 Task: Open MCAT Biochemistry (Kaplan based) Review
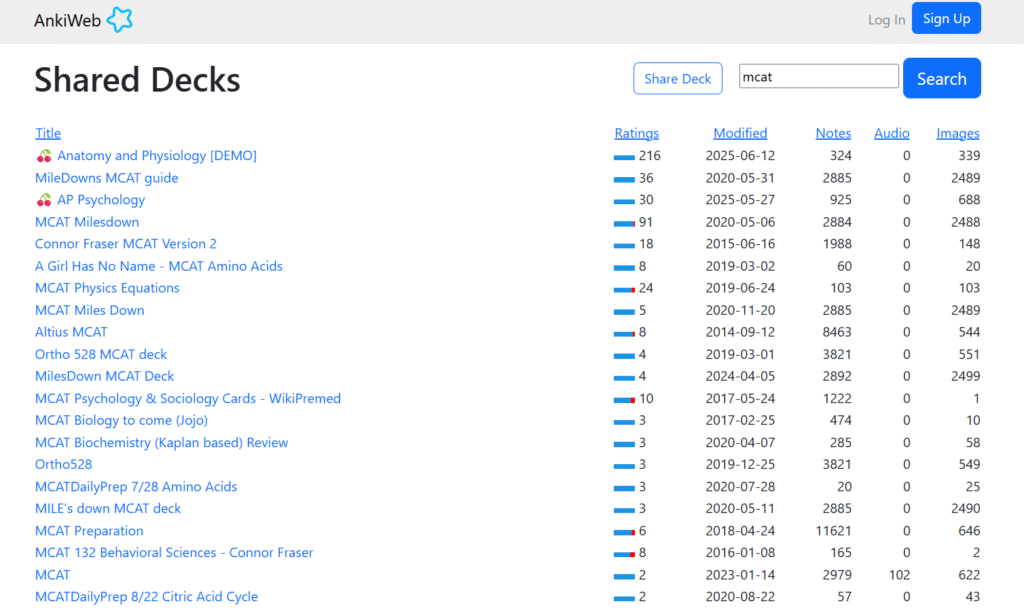pos(161,442)
